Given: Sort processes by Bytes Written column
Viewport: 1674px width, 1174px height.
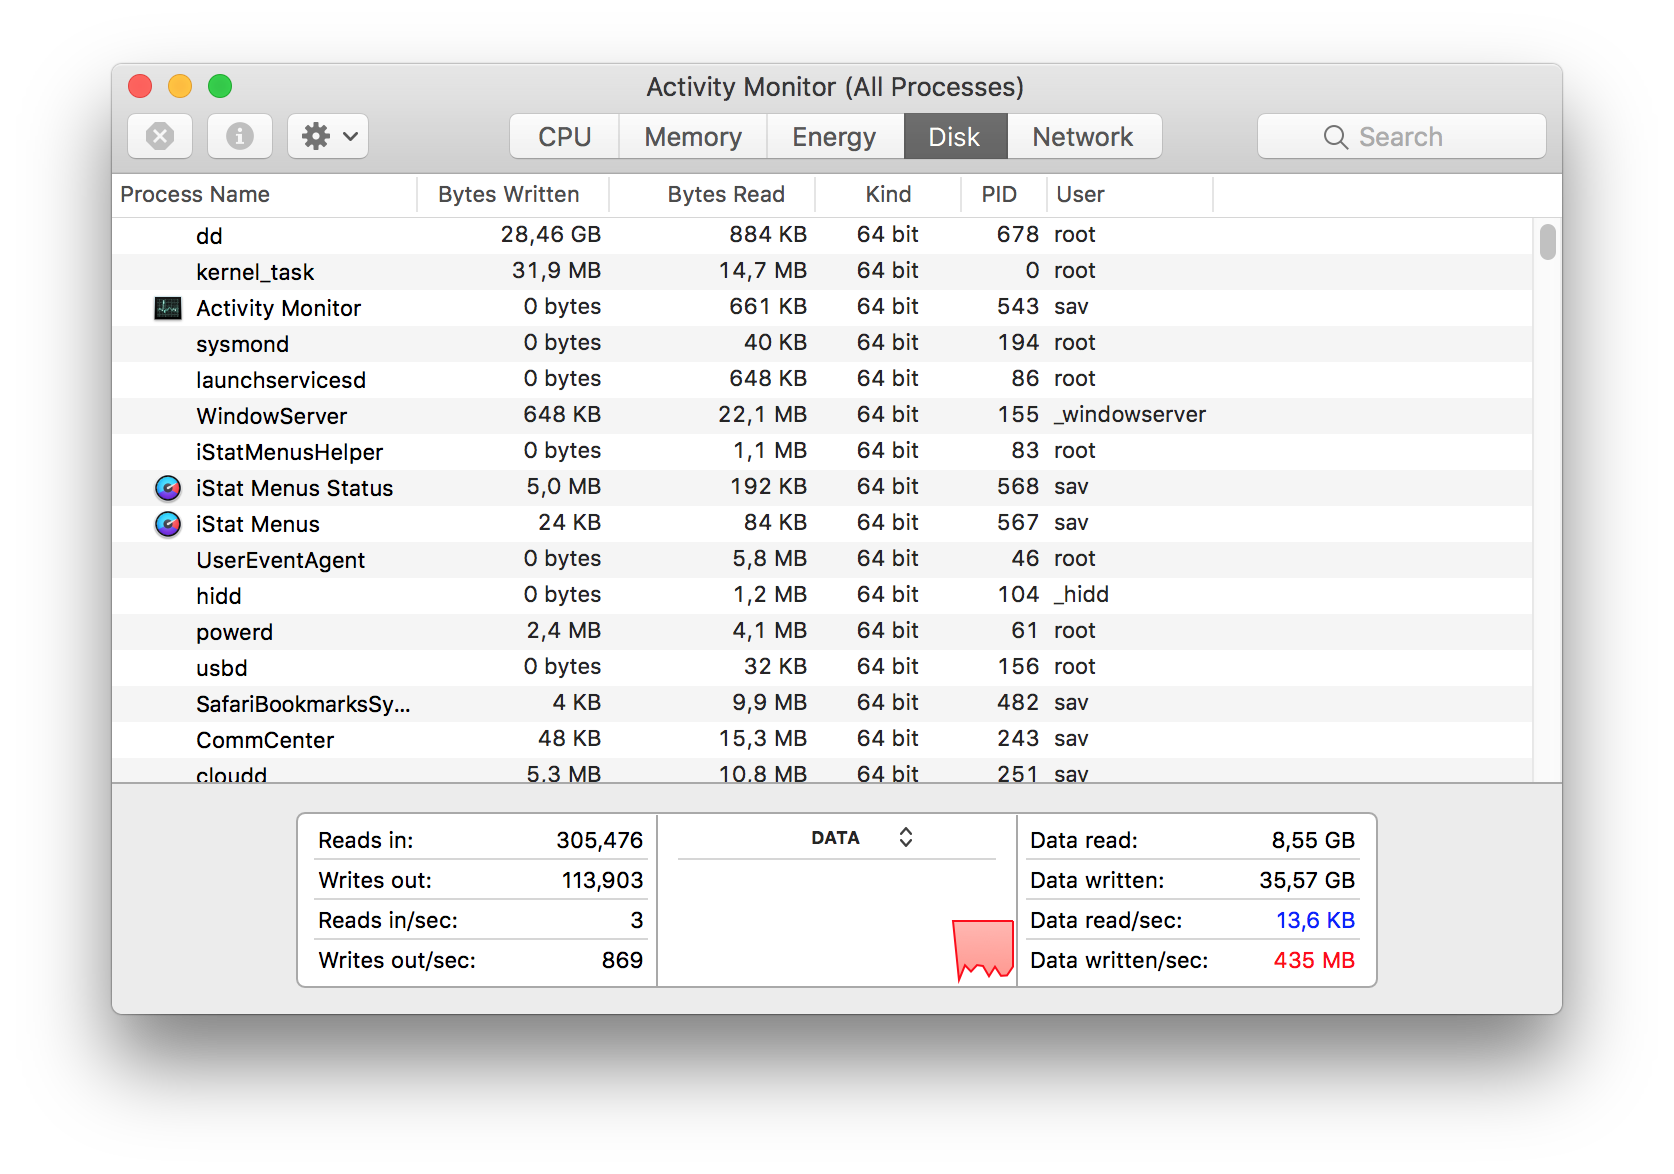Looking at the screenshot, I should [x=508, y=194].
